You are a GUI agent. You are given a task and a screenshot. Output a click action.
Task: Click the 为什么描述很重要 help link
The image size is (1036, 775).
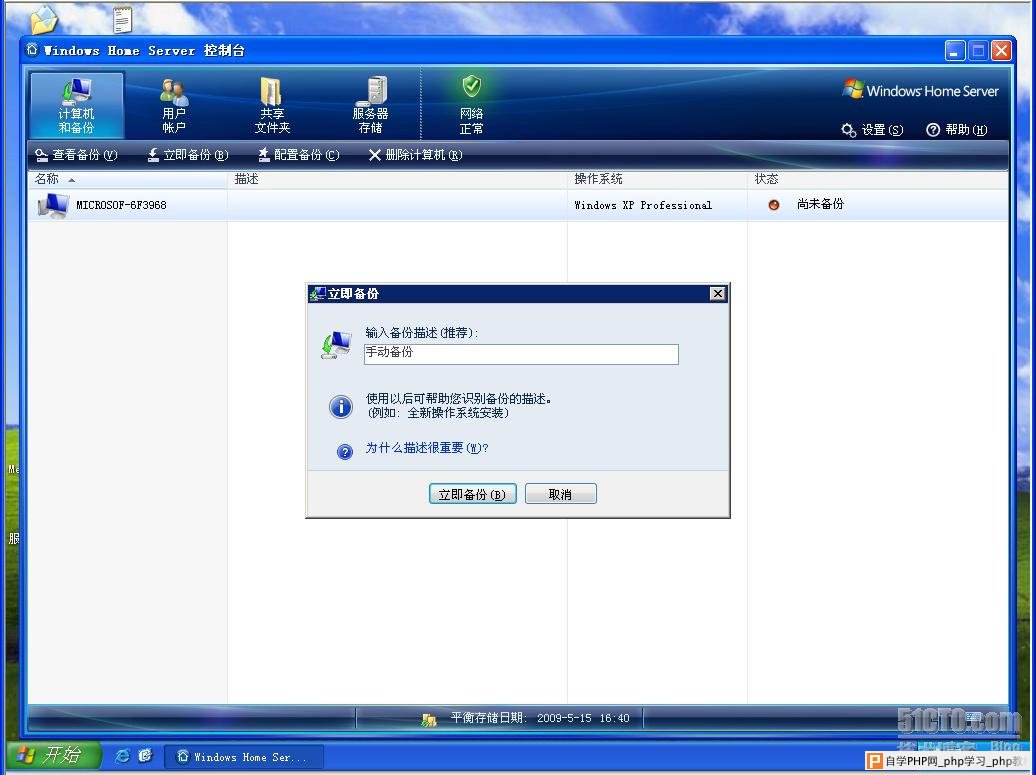click(427, 448)
